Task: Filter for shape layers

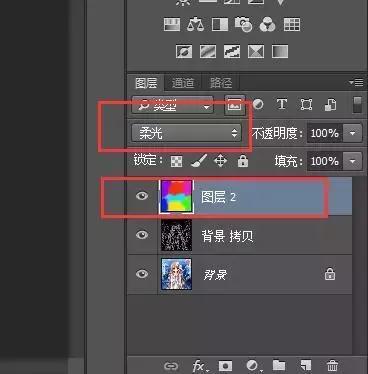Action: click(x=306, y=105)
